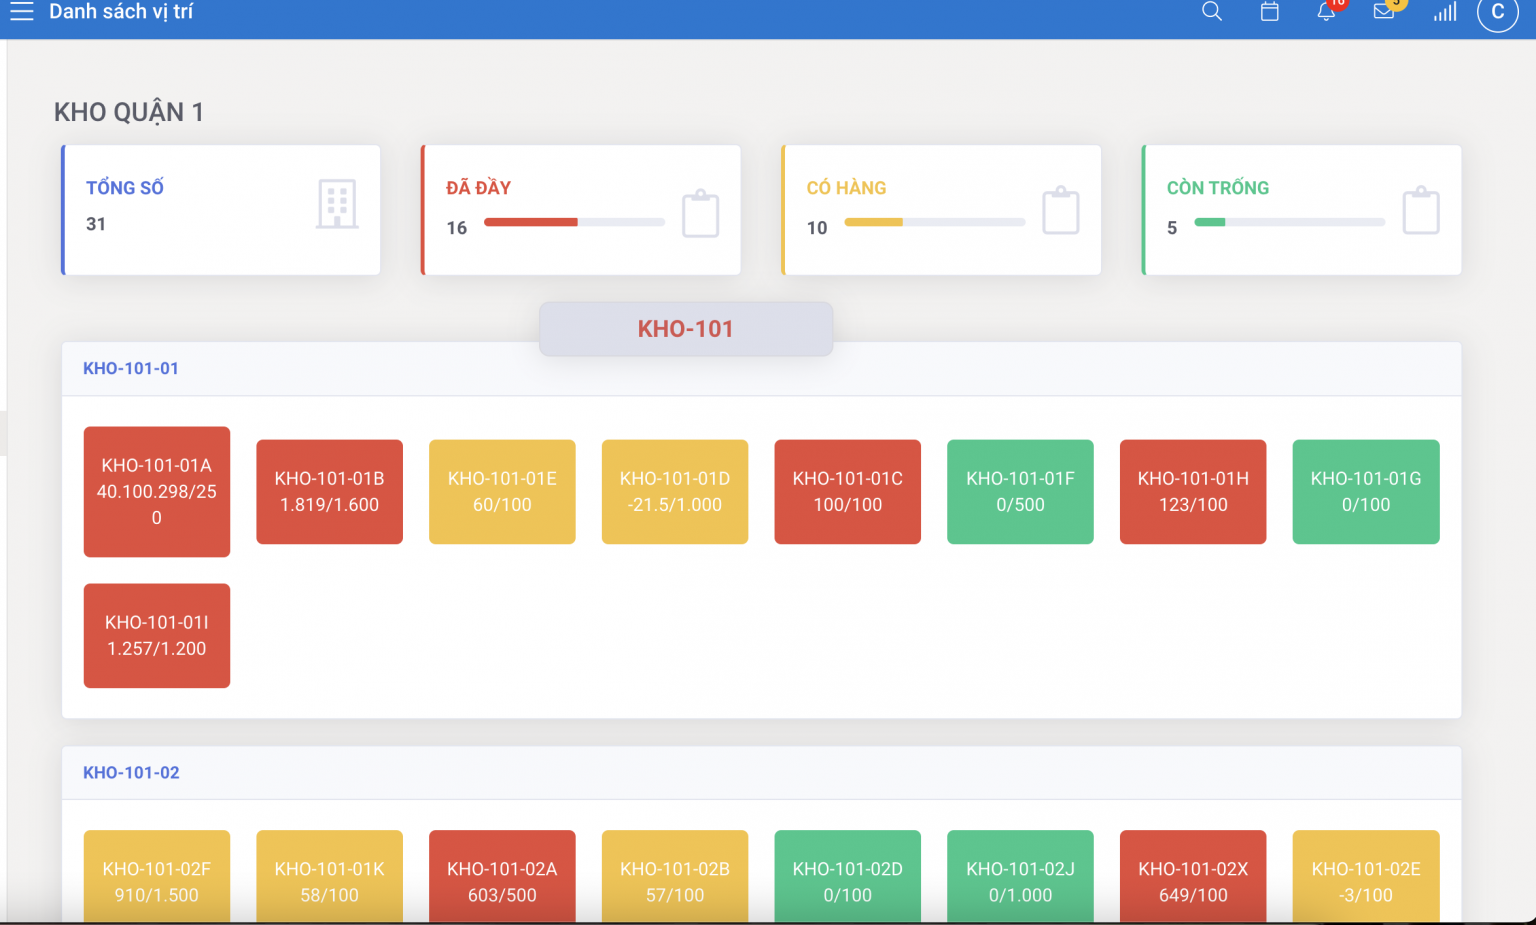
Task: Open the hamburger navigation menu
Action: click(21, 12)
